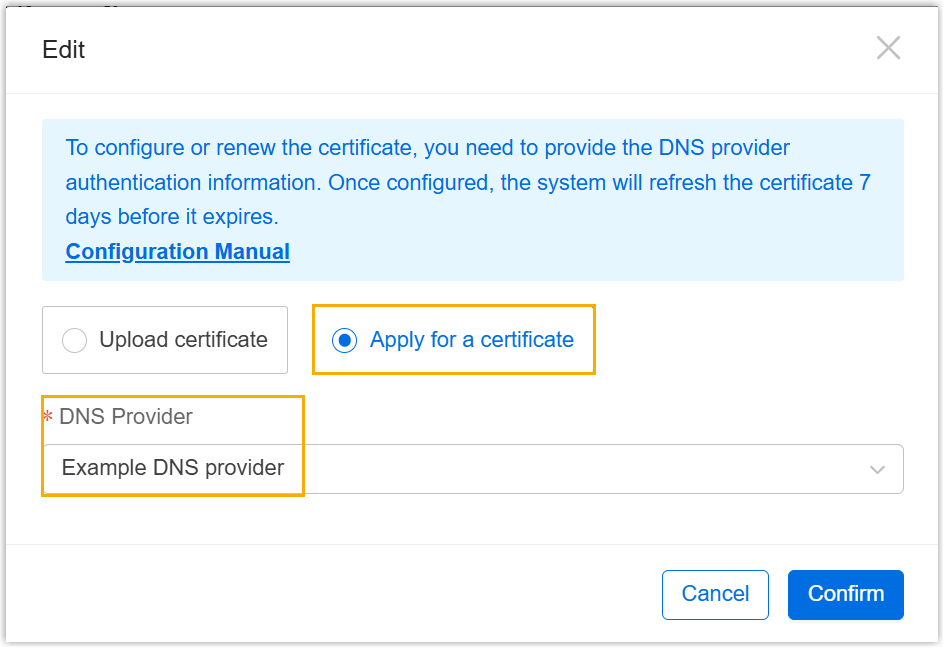Viewport: 944px width, 648px height.
Task: Click the DNS Provider field label
Action: tap(126, 417)
